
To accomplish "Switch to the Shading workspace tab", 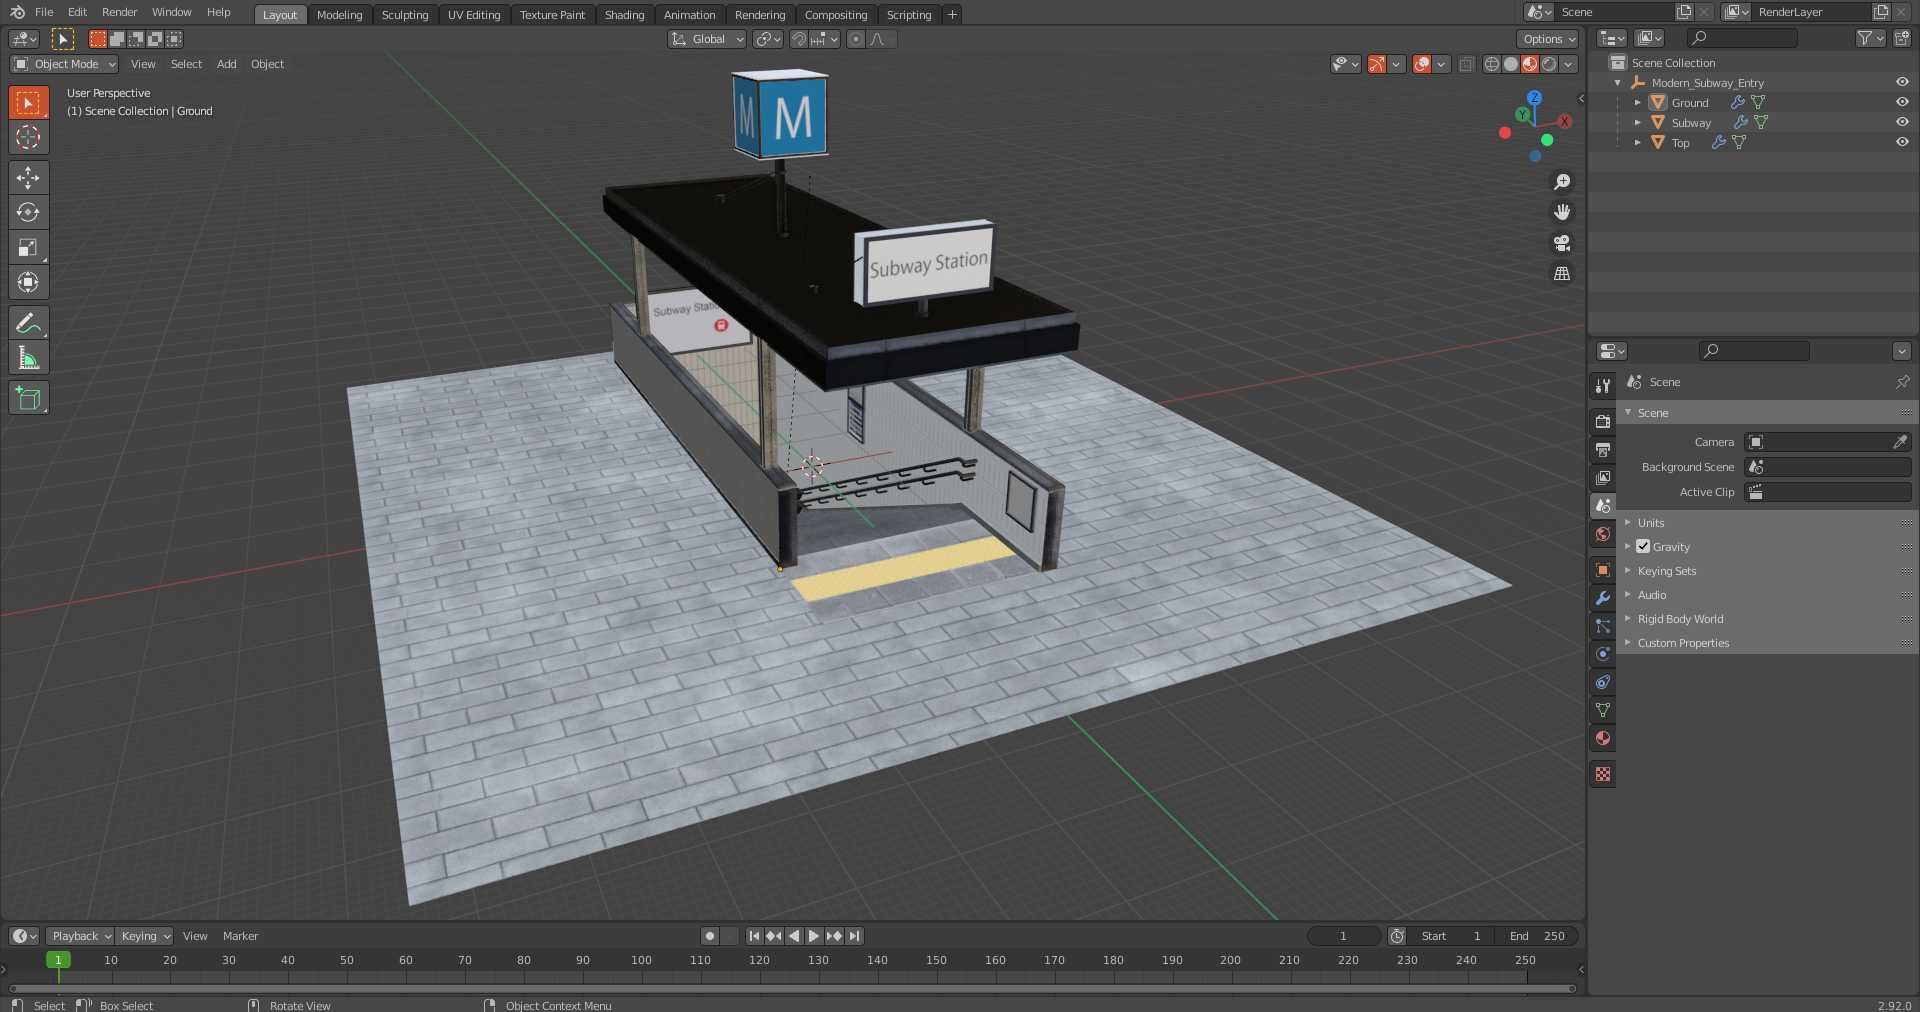I will click(x=624, y=15).
